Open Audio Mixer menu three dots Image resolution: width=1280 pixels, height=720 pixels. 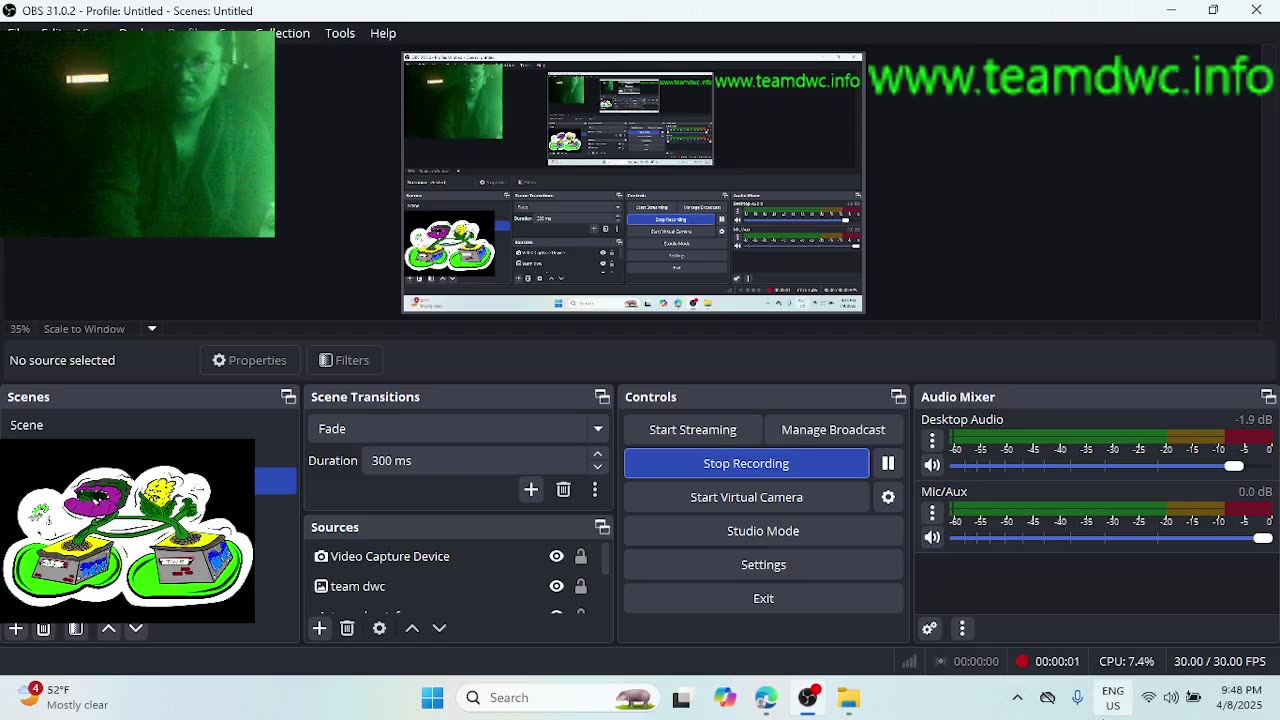point(962,628)
